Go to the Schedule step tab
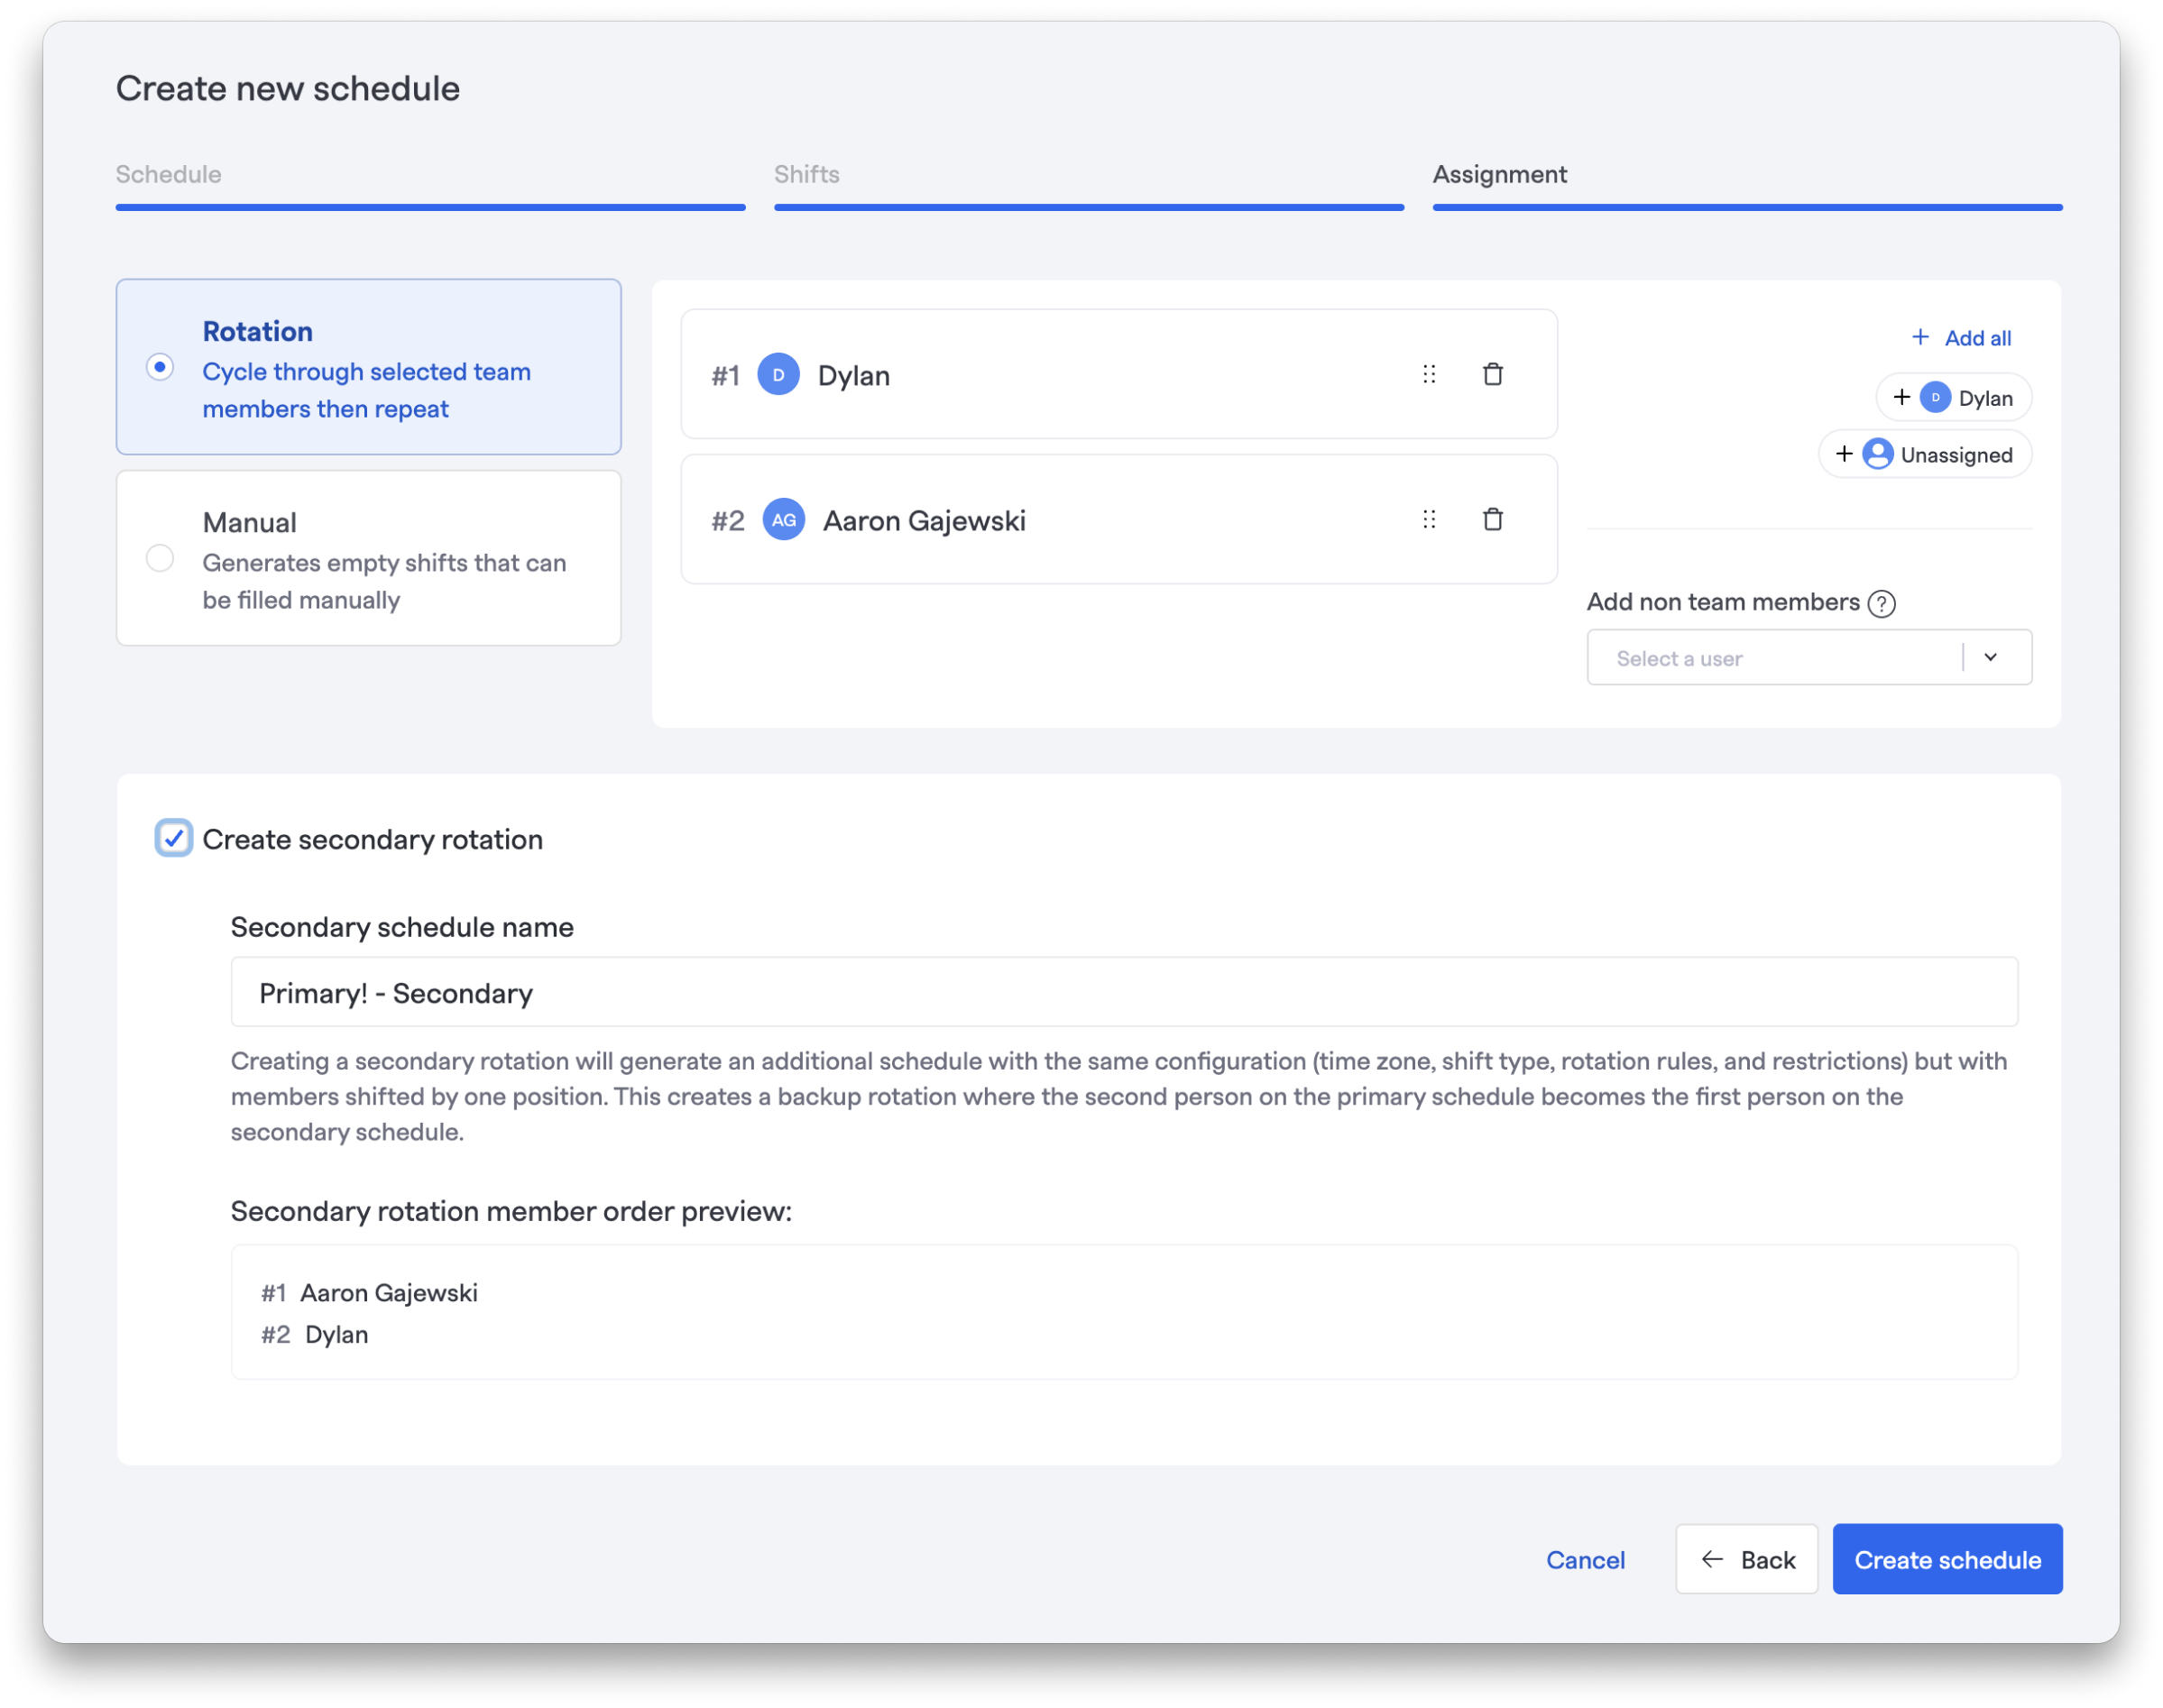The height and width of the screenshot is (1708, 2163). 169,174
